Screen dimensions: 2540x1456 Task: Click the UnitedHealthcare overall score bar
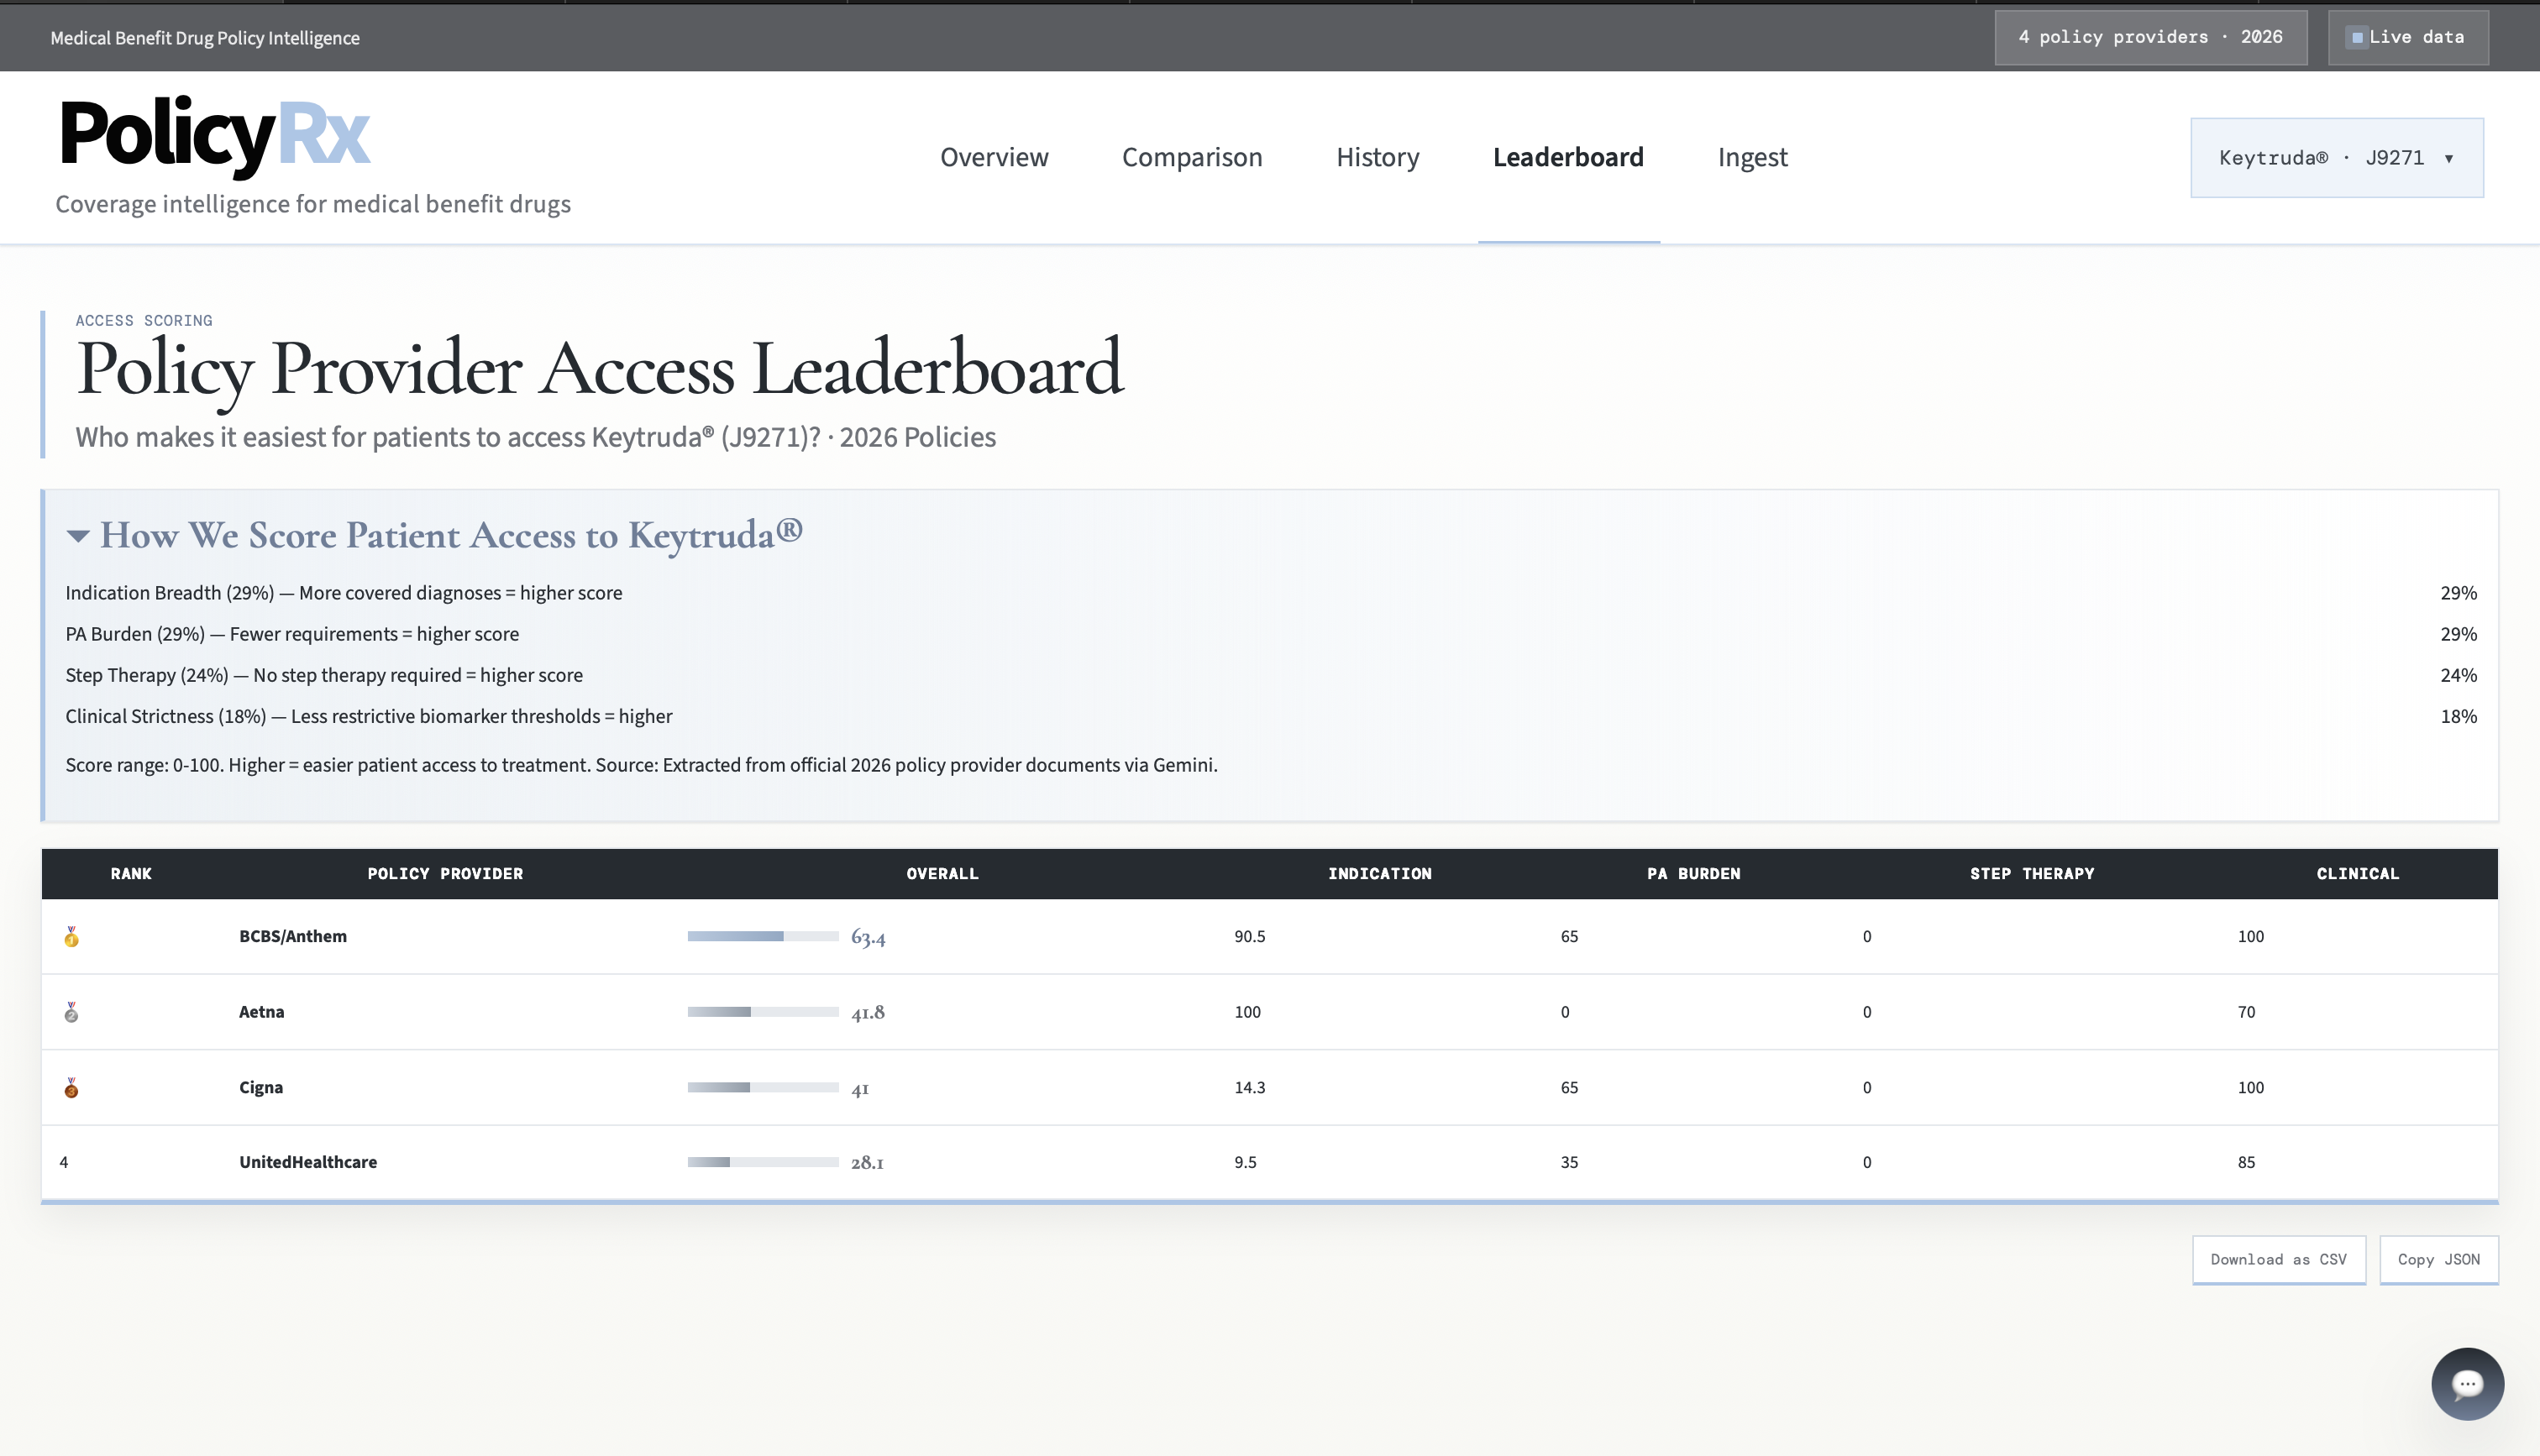[762, 1162]
